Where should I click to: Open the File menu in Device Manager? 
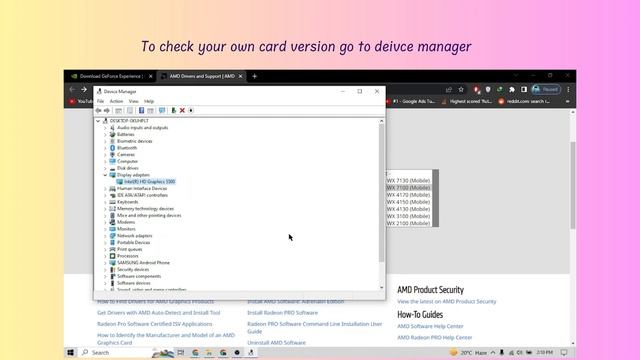[100, 101]
